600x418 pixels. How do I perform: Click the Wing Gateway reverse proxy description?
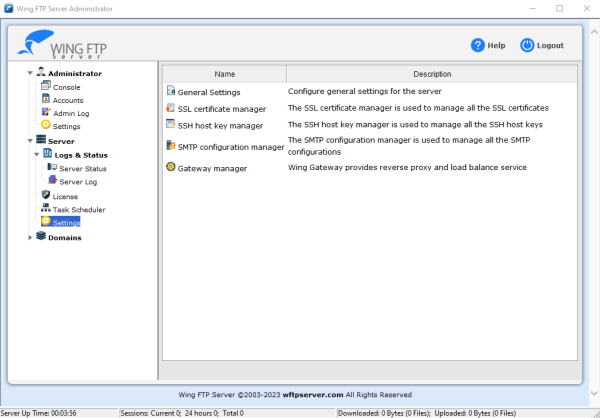407,167
